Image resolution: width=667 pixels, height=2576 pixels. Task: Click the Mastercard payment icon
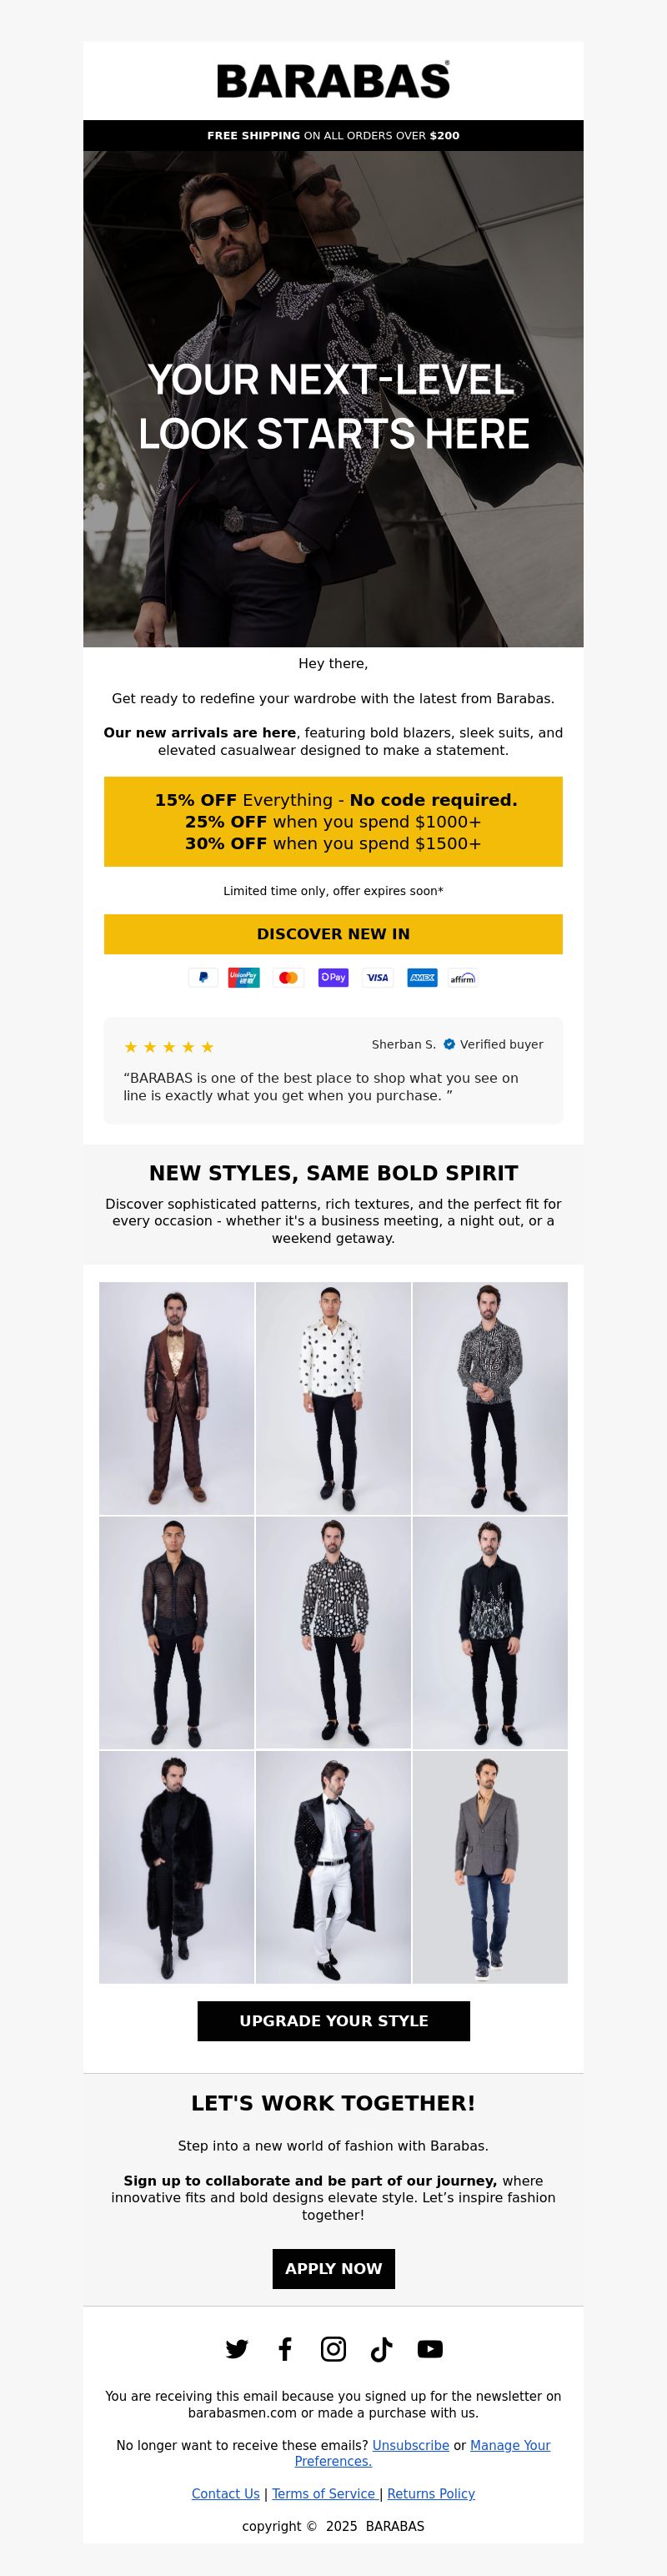pyautogui.click(x=288, y=977)
